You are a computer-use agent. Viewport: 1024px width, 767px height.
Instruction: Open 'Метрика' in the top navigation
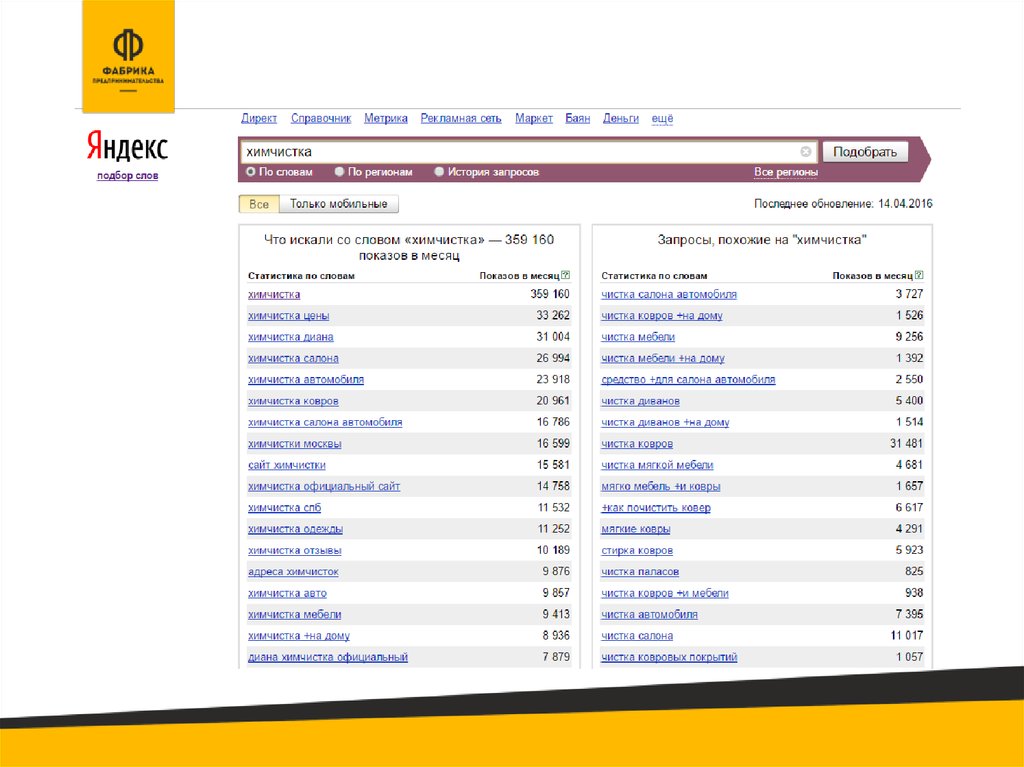386,118
